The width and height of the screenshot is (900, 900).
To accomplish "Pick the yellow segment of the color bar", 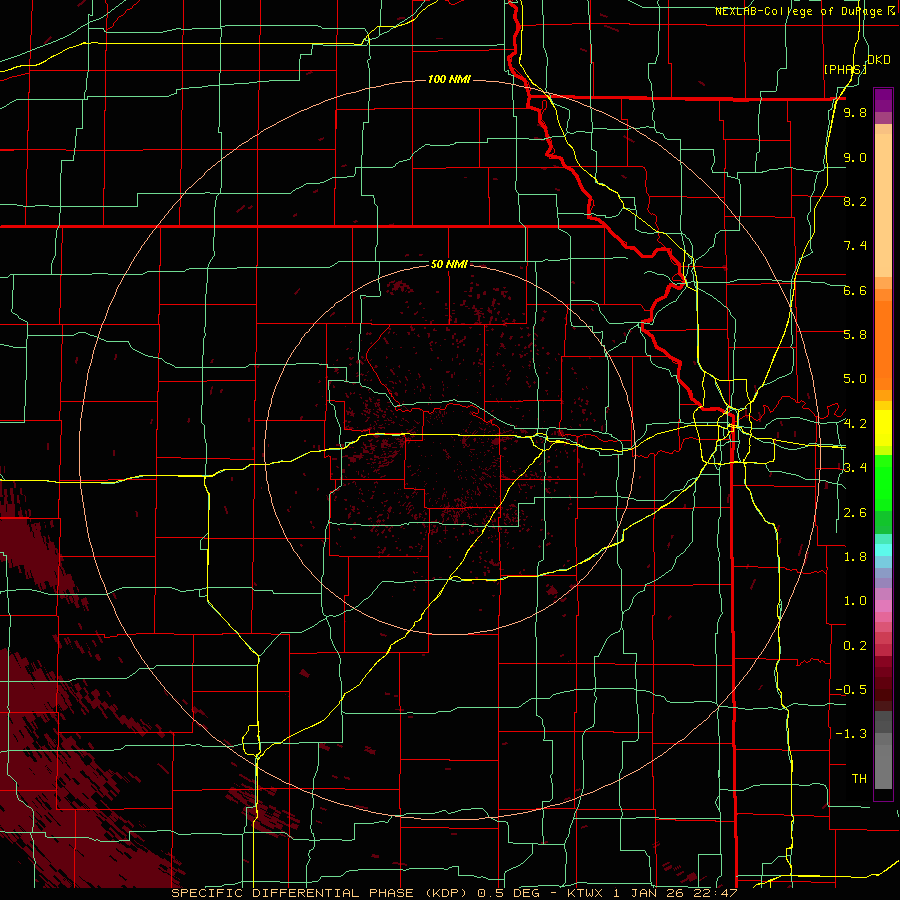I will pos(883,428).
